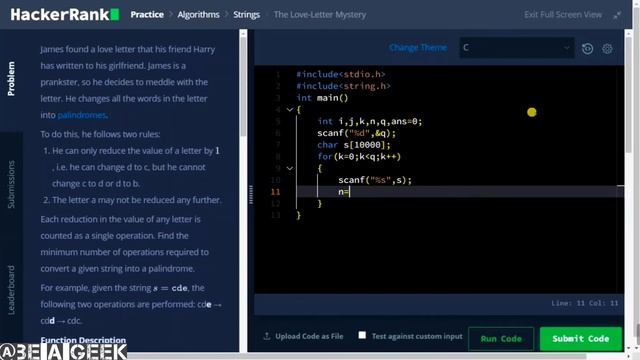Click the scanf("%d",&q); code line
Image resolution: width=640 pixels, height=360 pixels.
click(356, 133)
